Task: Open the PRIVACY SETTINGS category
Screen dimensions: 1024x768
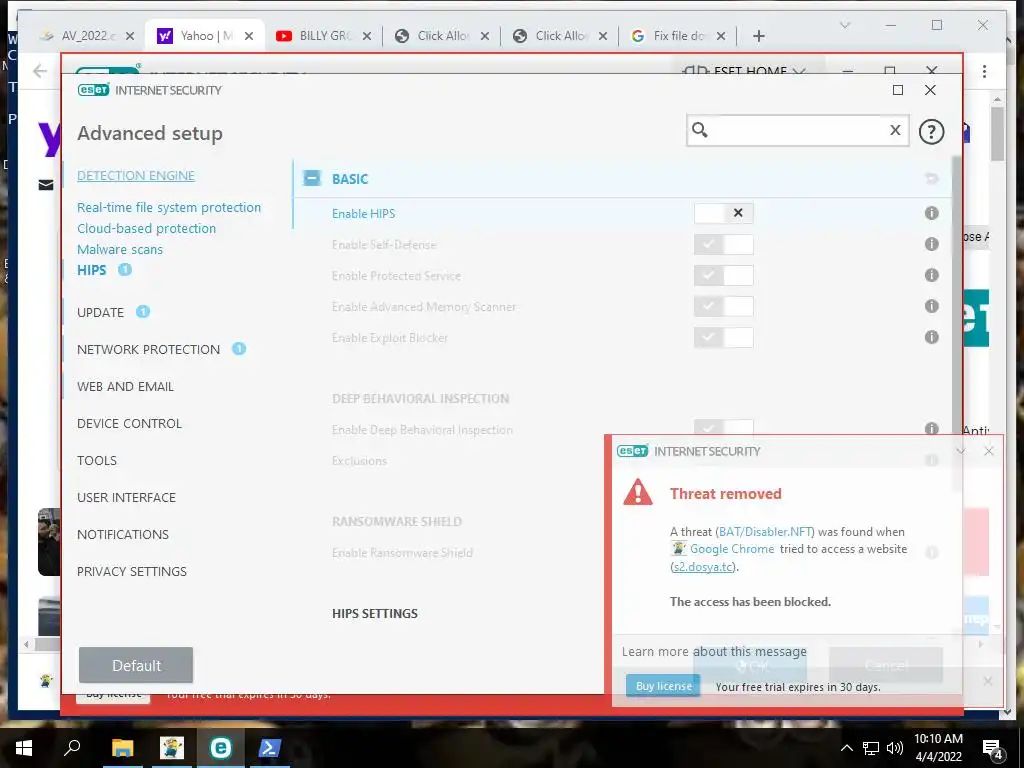Action: click(x=132, y=571)
